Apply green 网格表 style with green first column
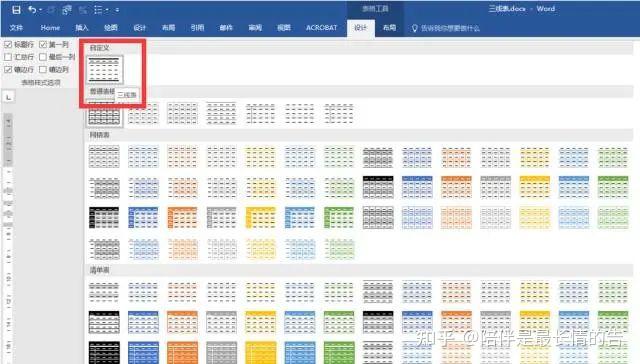Viewport: 640px width, 364px height. (339, 217)
